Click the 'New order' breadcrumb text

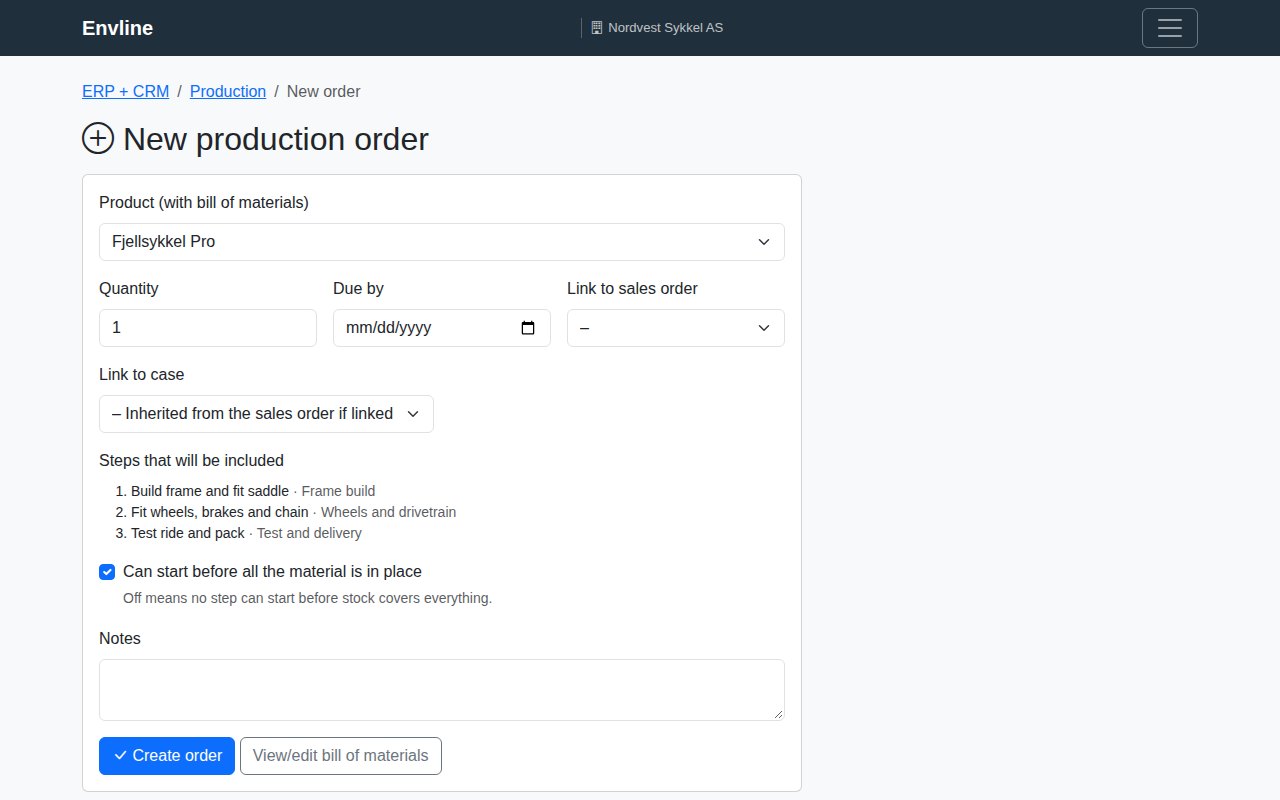pyautogui.click(x=324, y=91)
